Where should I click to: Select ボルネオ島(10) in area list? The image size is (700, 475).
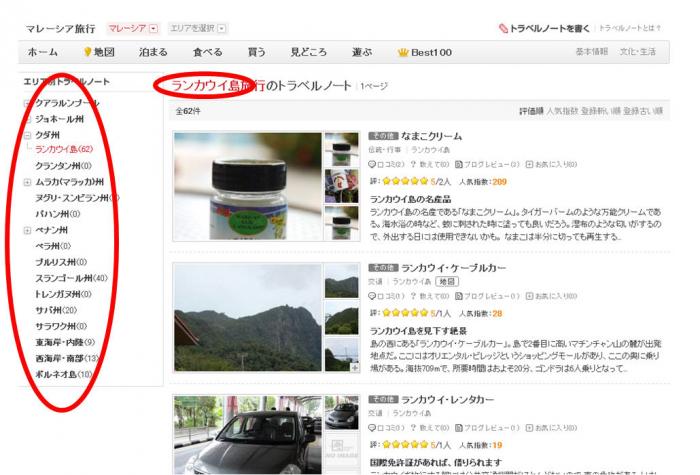[x=64, y=375]
